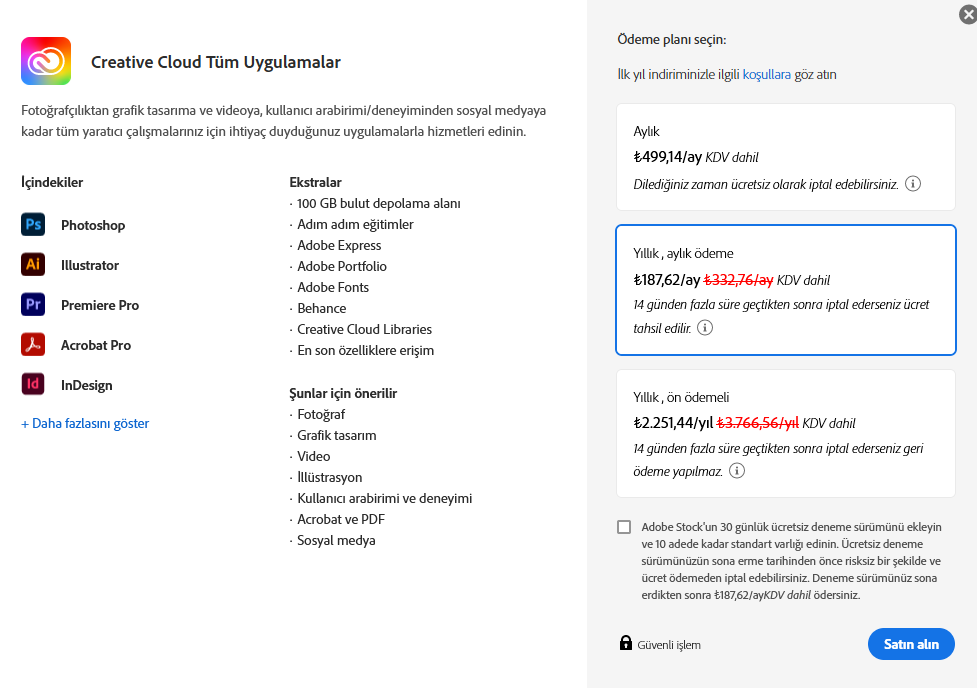Image resolution: width=977 pixels, height=688 pixels.
Task: Click the InDesign app icon
Action: click(x=33, y=385)
